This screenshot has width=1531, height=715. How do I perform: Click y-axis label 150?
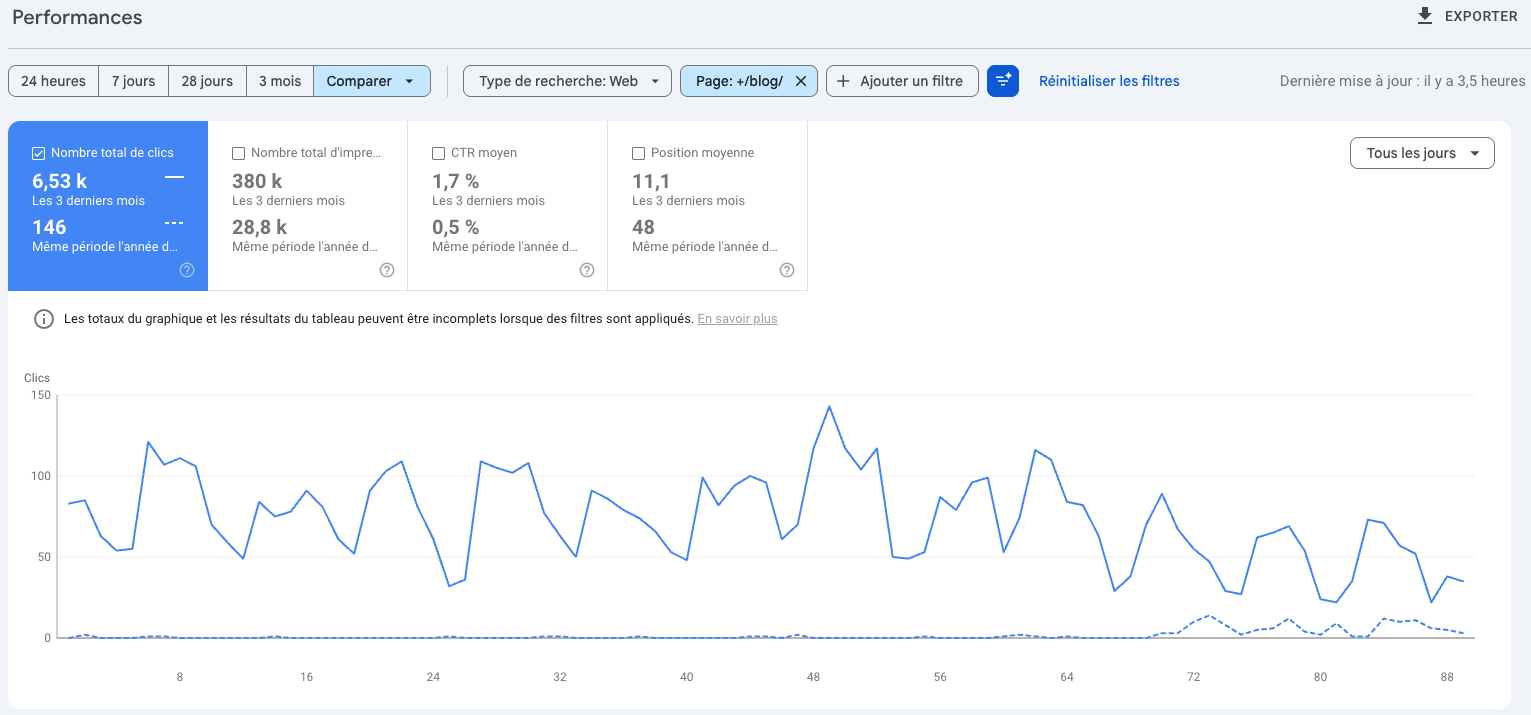(40, 395)
